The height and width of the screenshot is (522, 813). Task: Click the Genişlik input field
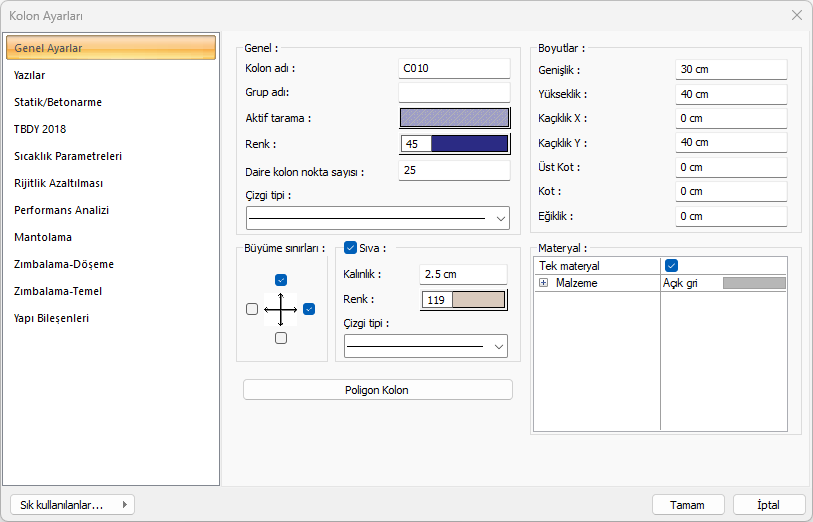(730, 70)
